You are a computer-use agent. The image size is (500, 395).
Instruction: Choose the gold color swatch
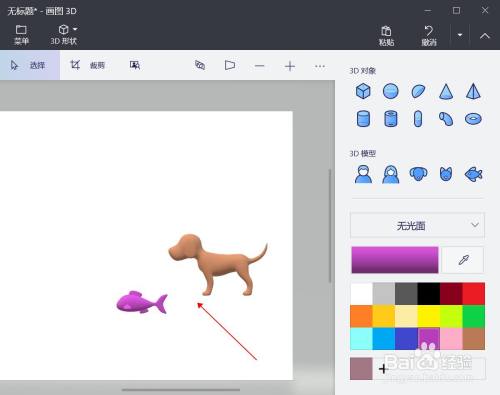tap(384, 316)
